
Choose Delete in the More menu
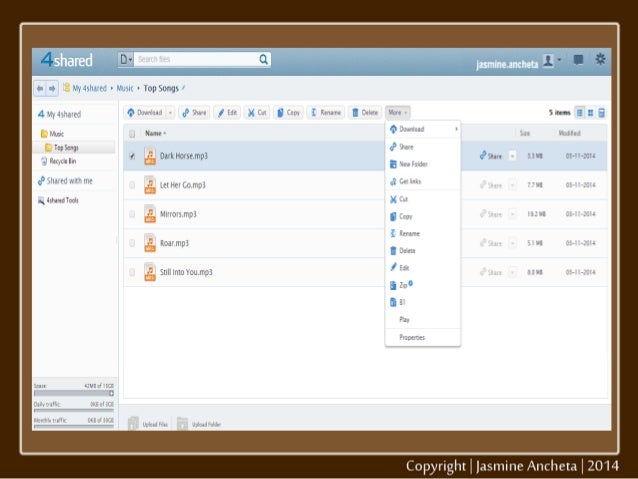[x=423, y=251]
